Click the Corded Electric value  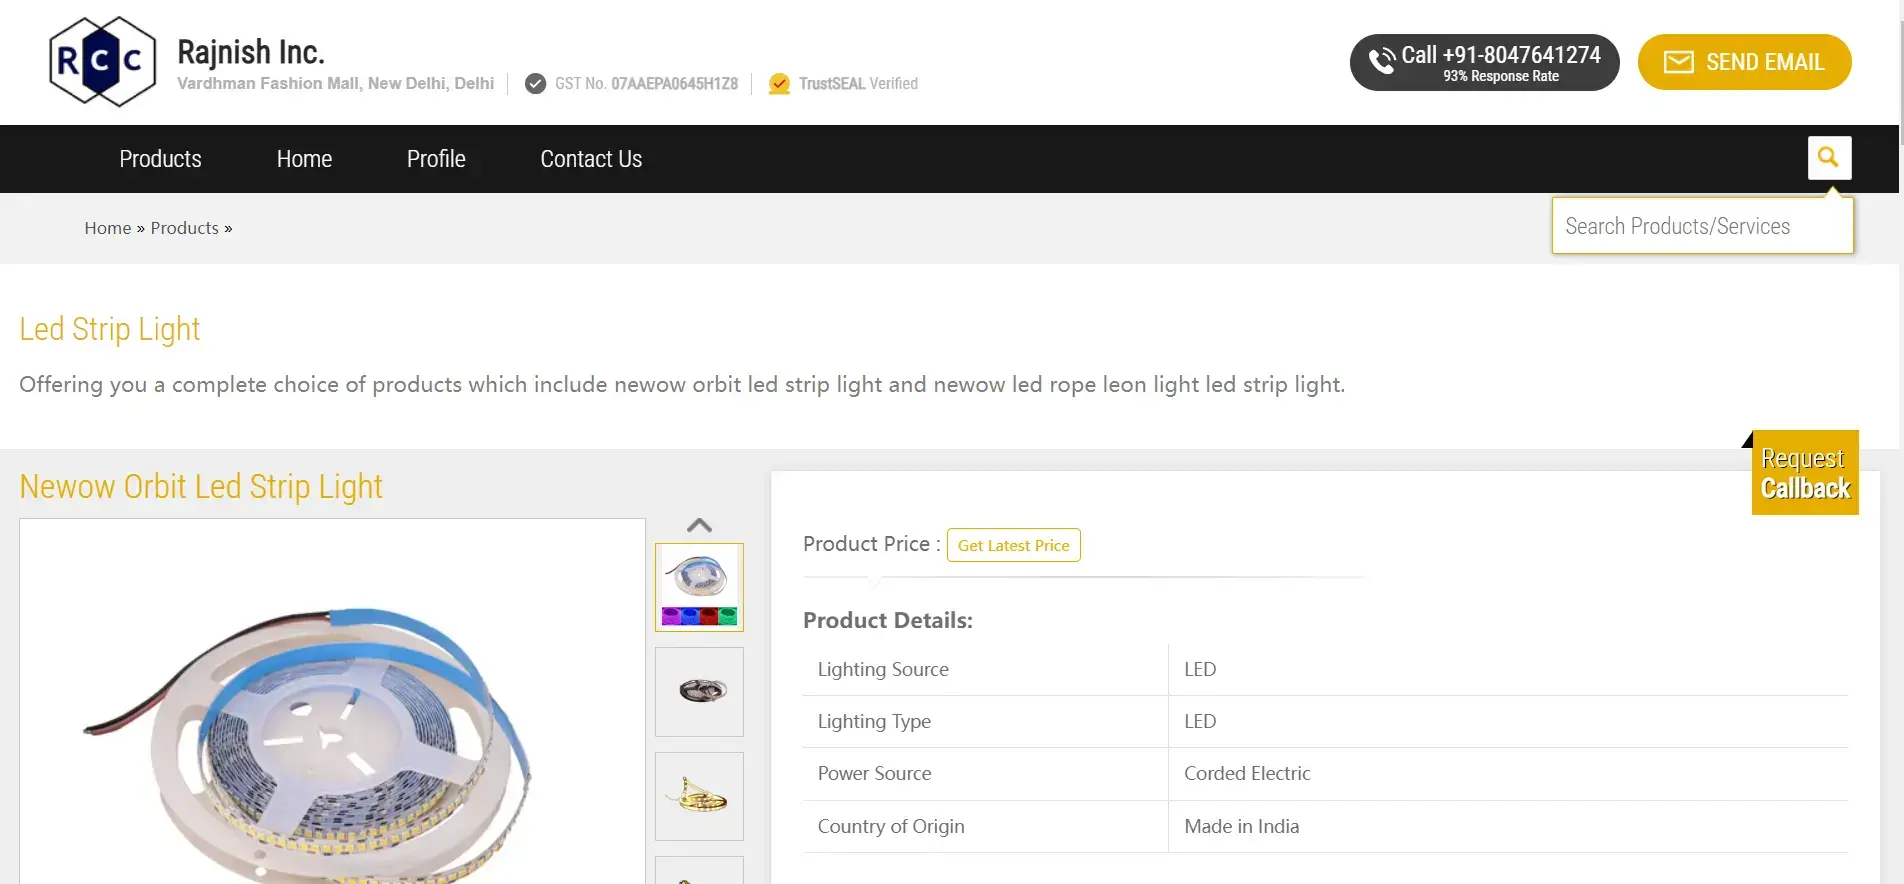coord(1247,773)
